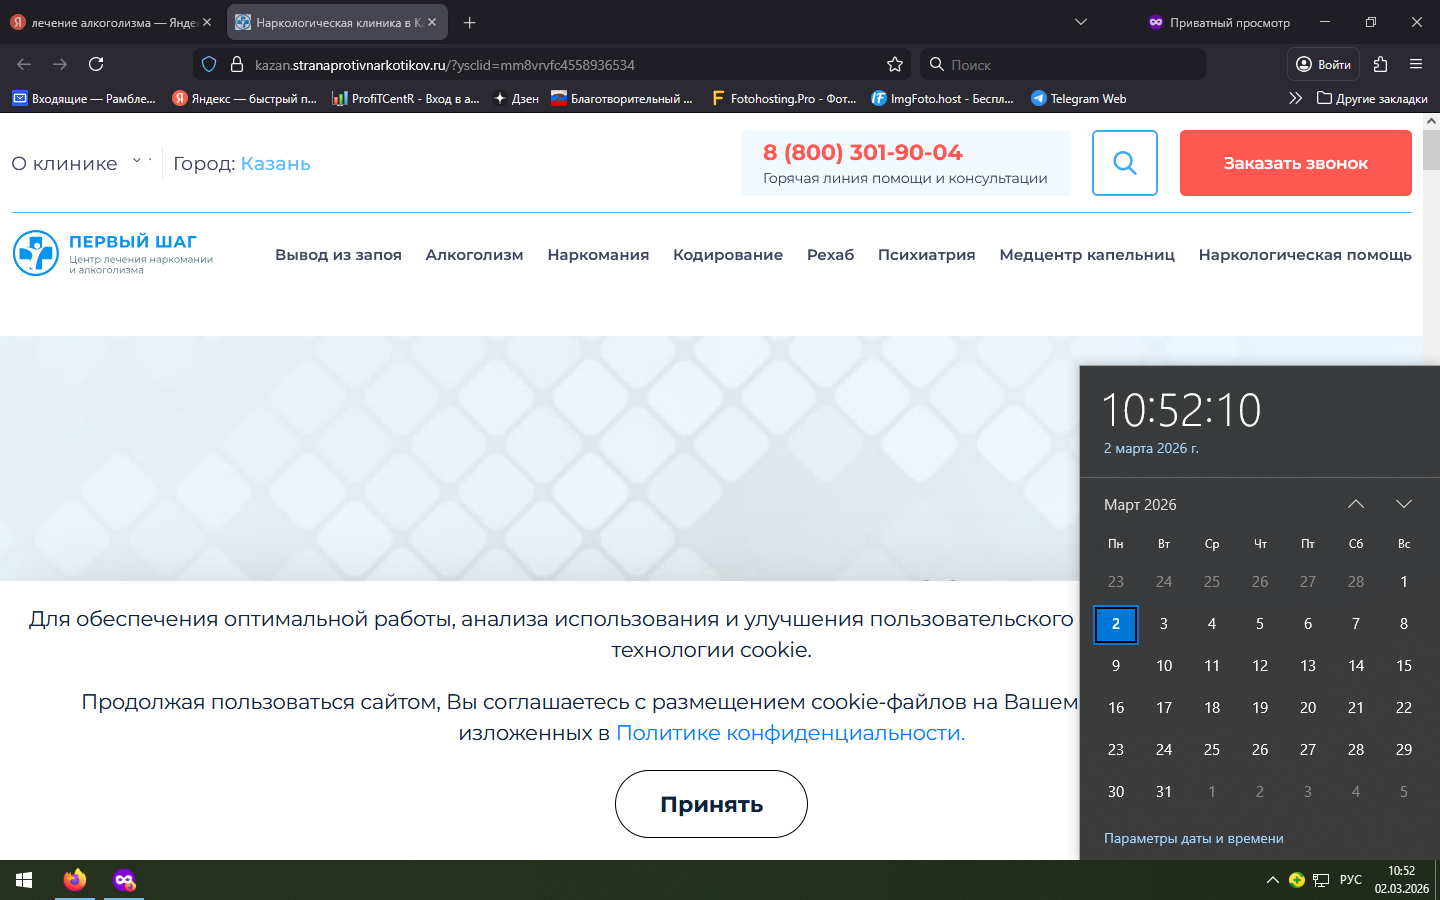
Task: Open the Политике конфиденциальности link
Action: click(790, 733)
